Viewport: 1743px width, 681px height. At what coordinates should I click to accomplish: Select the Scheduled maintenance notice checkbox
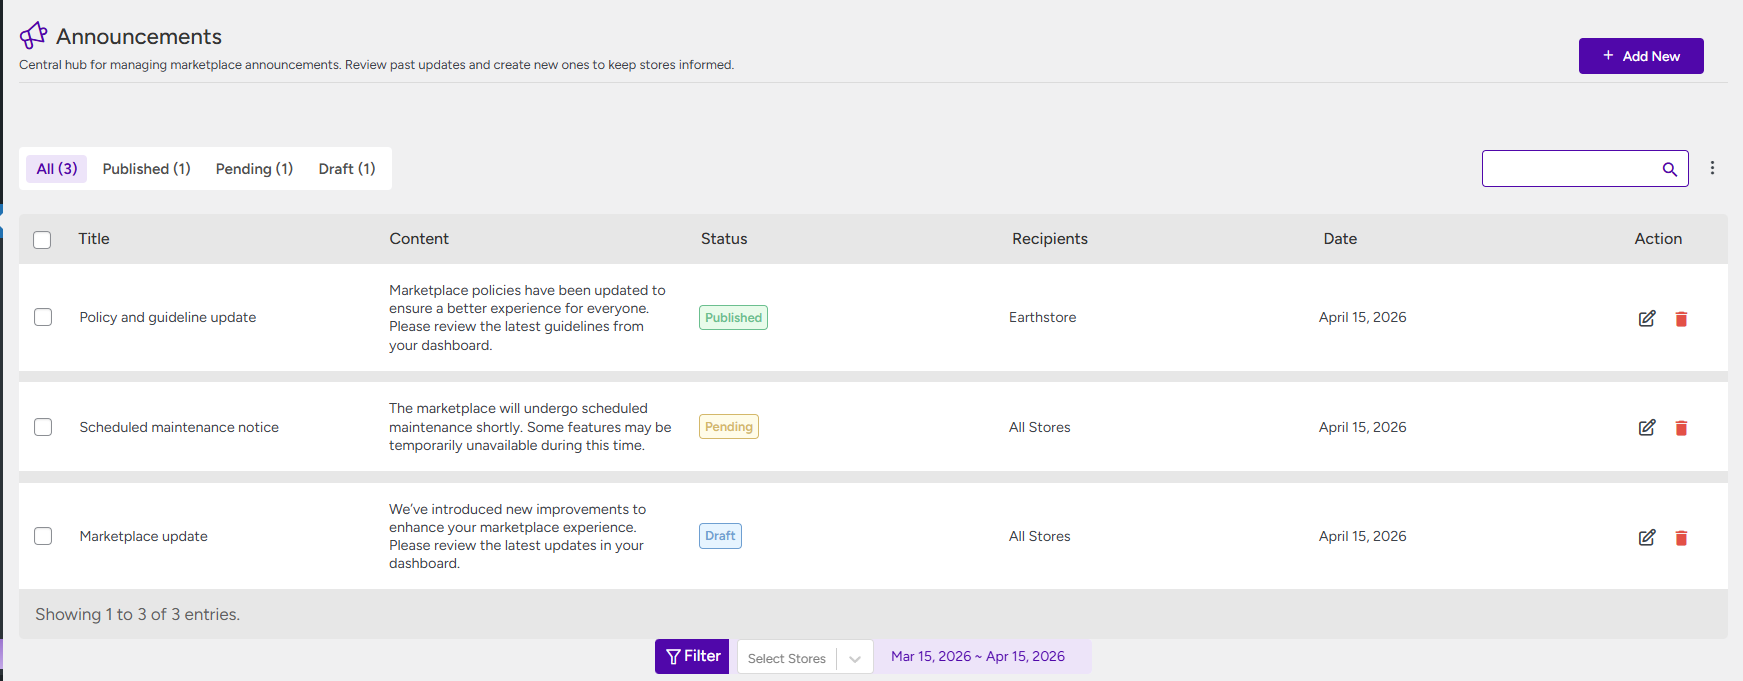point(43,427)
